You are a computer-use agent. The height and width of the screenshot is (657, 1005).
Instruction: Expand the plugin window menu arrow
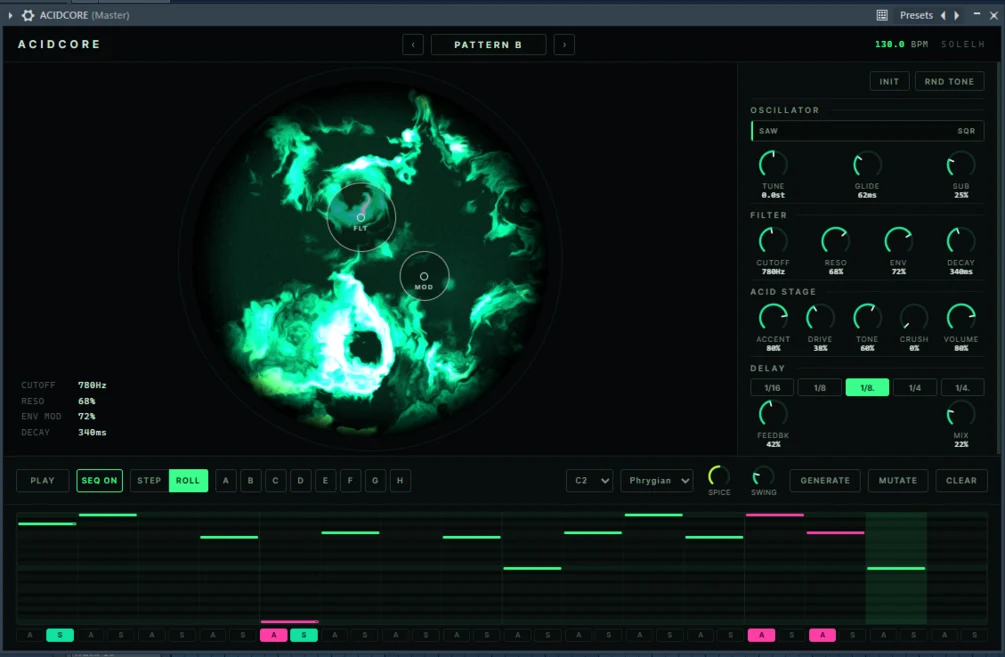10,15
